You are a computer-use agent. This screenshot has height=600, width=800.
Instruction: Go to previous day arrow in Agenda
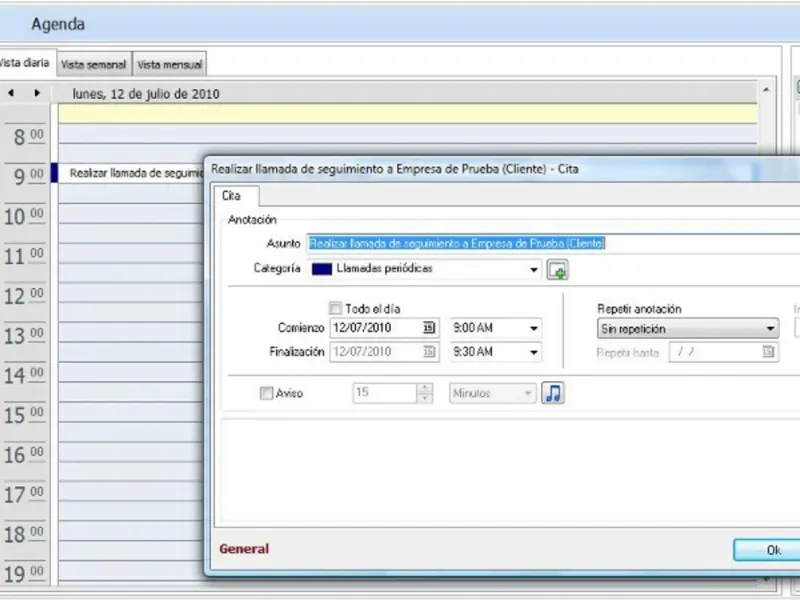[11, 93]
